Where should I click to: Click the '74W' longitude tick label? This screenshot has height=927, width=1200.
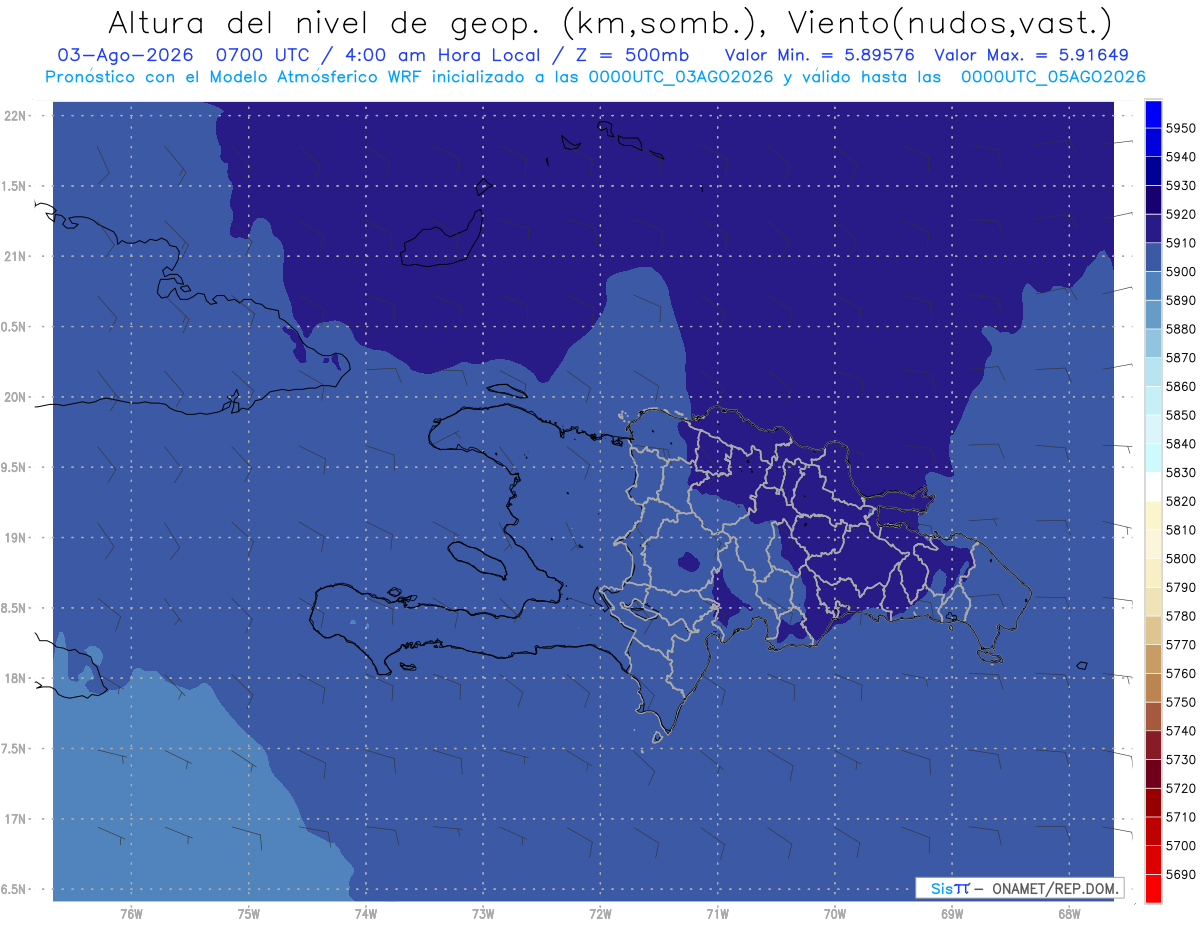tap(366, 912)
